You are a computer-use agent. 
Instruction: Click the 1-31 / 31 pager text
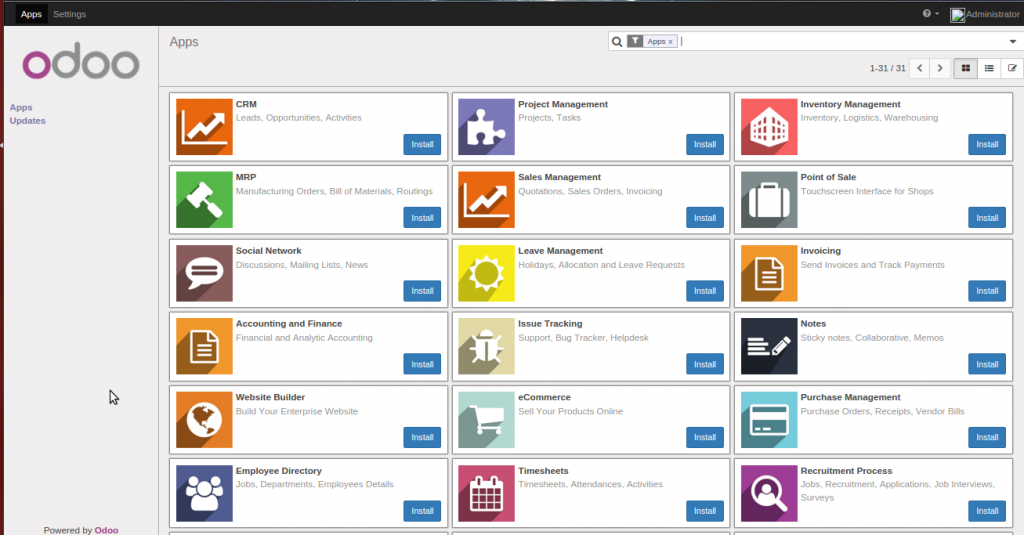(x=888, y=68)
